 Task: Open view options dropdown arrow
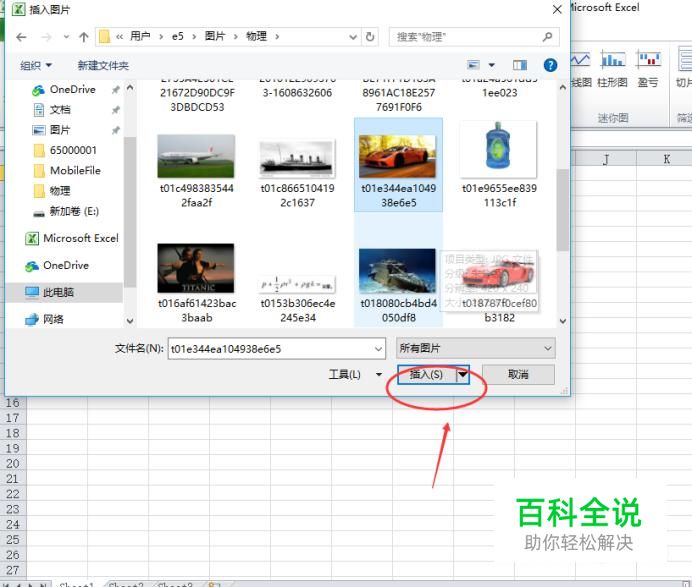pyautogui.click(x=492, y=65)
